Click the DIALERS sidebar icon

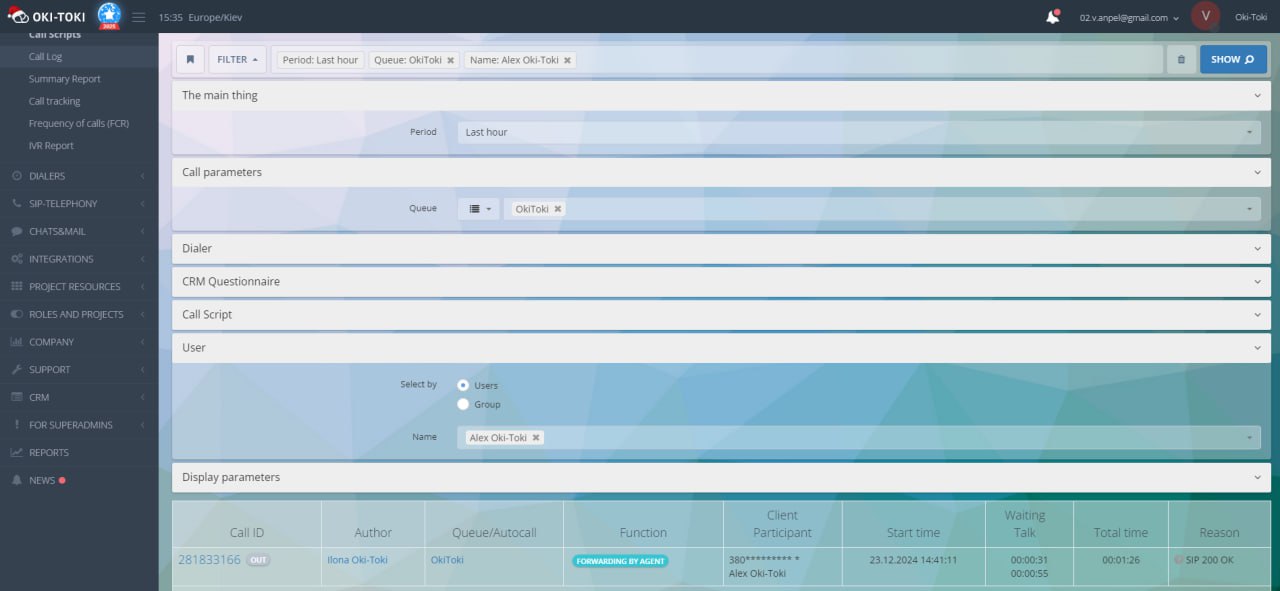pyautogui.click(x=17, y=176)
